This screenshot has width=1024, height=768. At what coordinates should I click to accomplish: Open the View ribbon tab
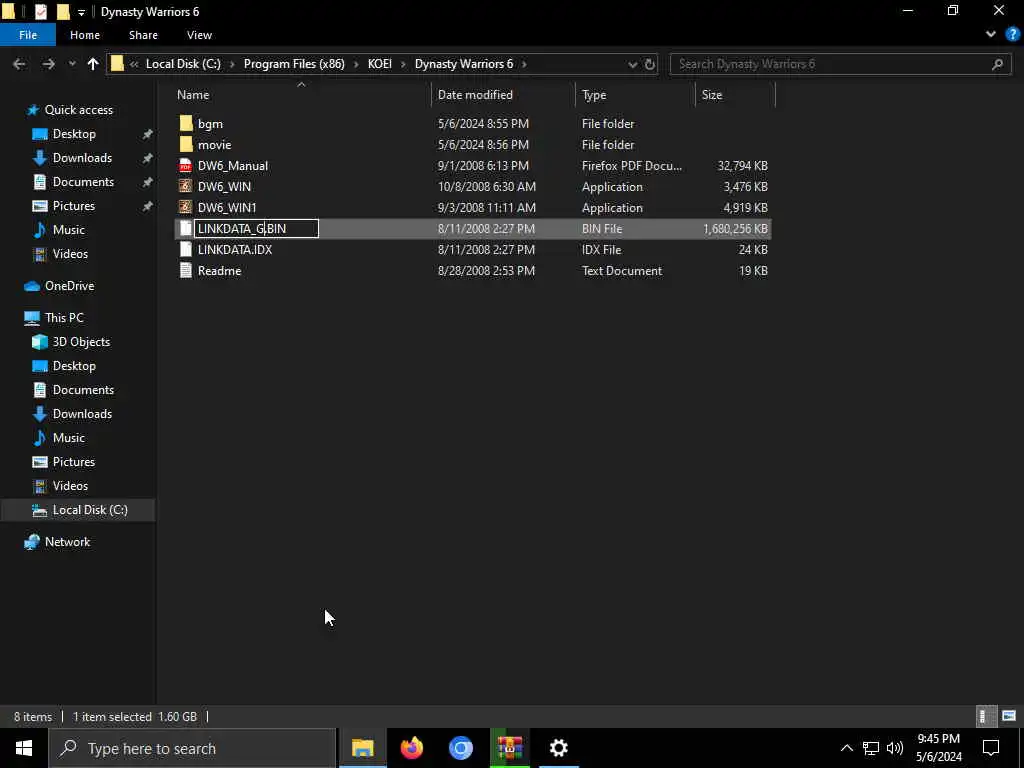199,35
